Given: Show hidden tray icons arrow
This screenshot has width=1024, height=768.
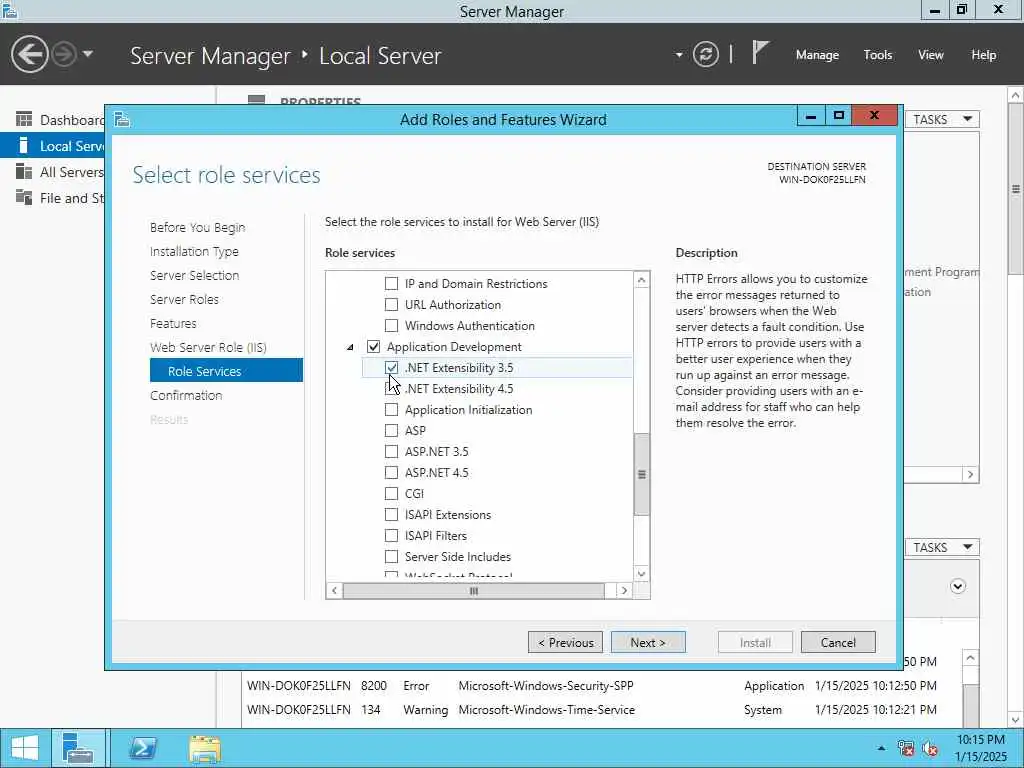Looking at the screenshot, I should [x=882, y=748].
